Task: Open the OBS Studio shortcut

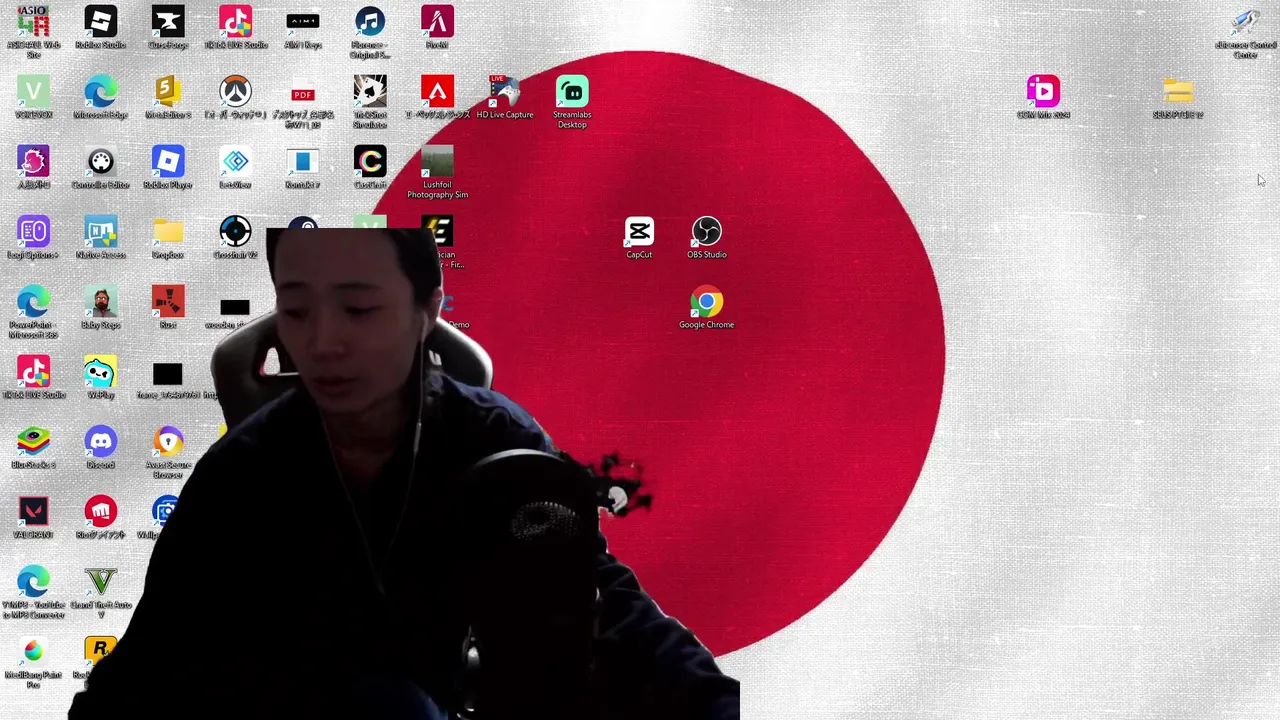Action: pyautogui.click(x=706, y=232)
